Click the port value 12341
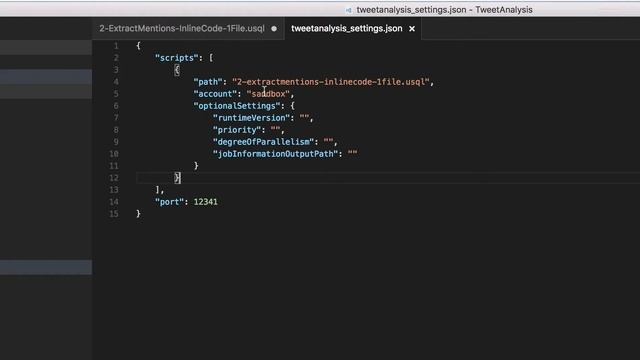640x360 pixels. click(205, 202)
